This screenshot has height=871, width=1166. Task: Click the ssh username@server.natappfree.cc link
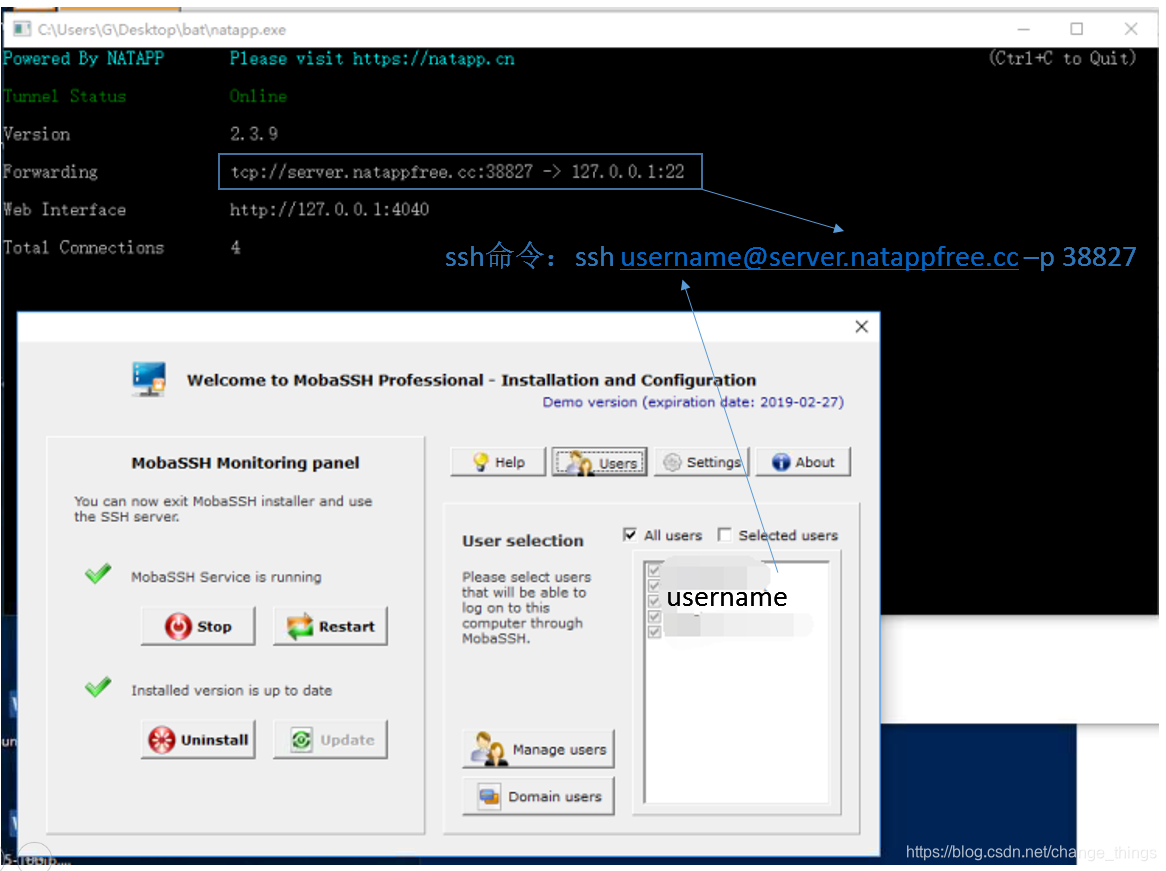(x=819, y=257)
